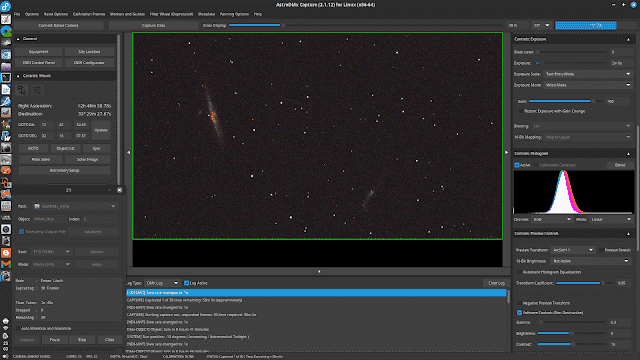
Task: Click the sliders settings icon under Controls: Mount
Action: tap(37, 90)
